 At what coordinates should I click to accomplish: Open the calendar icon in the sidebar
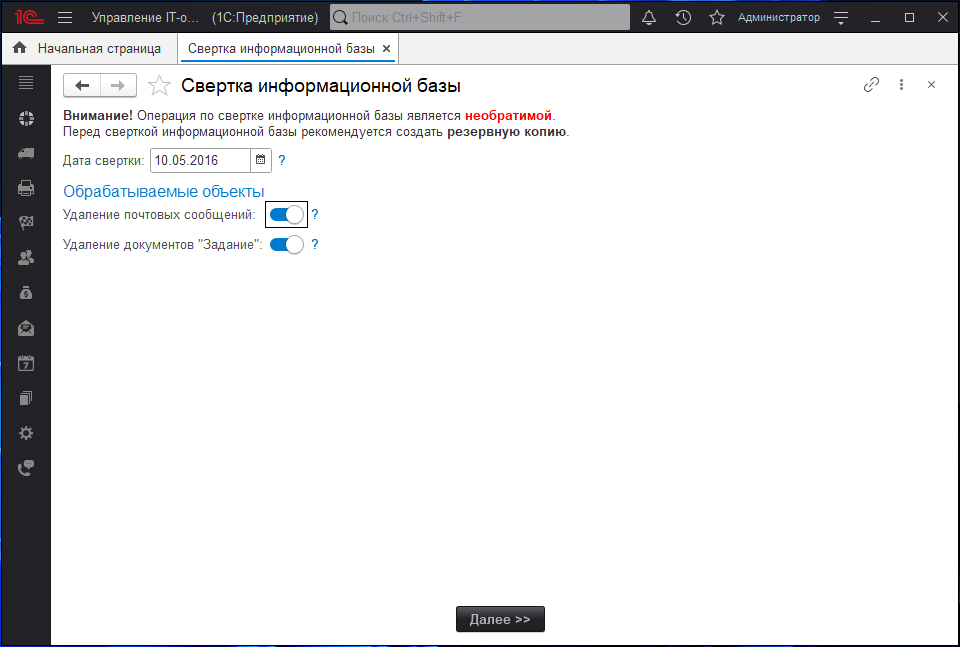point(26,363)
